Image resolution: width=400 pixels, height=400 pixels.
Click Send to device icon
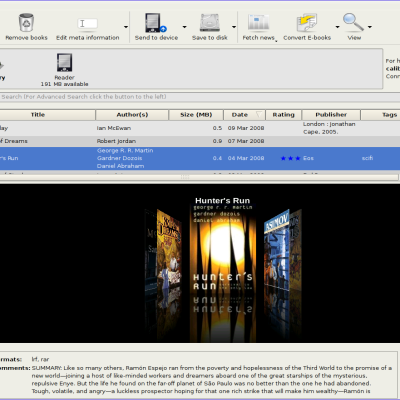tap(156, 23)
